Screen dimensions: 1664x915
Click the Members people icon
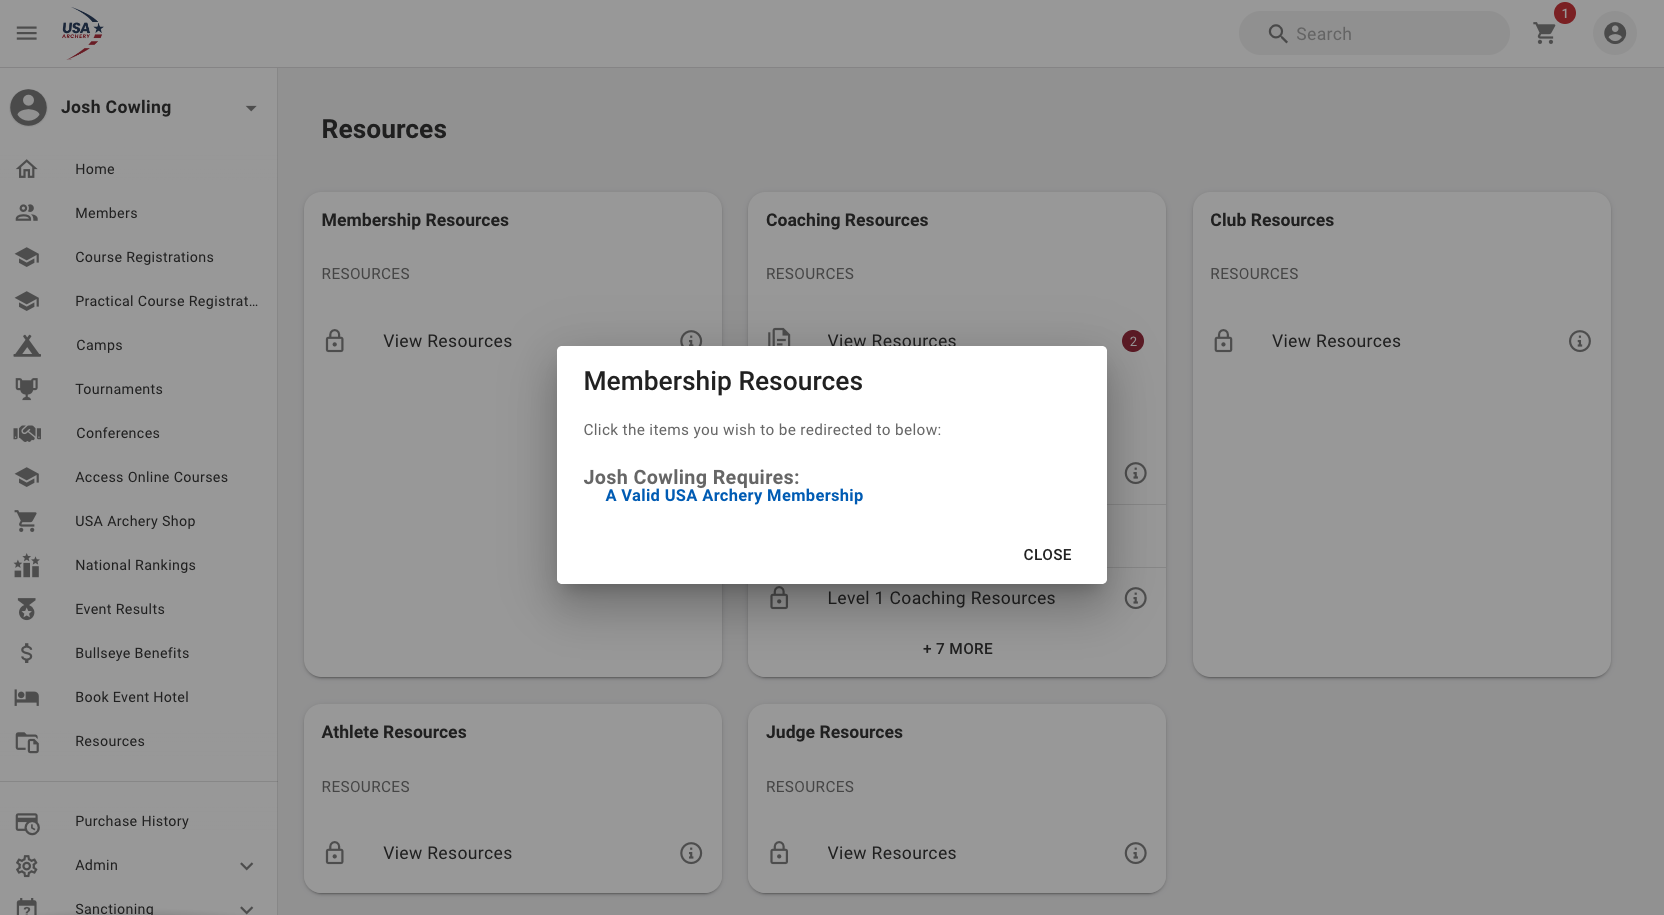pos(27,213)
